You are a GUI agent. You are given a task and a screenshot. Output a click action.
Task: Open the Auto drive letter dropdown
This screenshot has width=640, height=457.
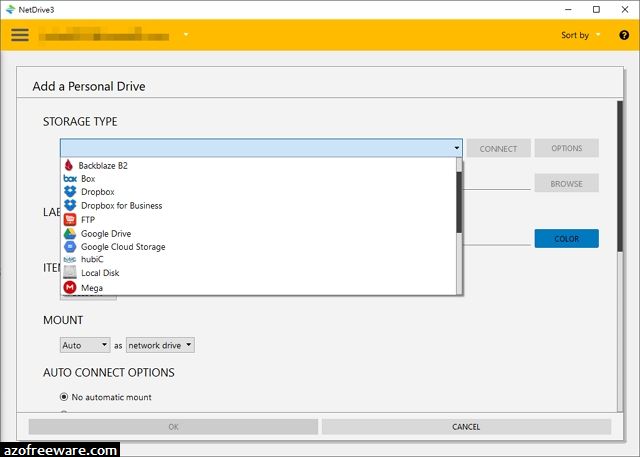(85, 345)
